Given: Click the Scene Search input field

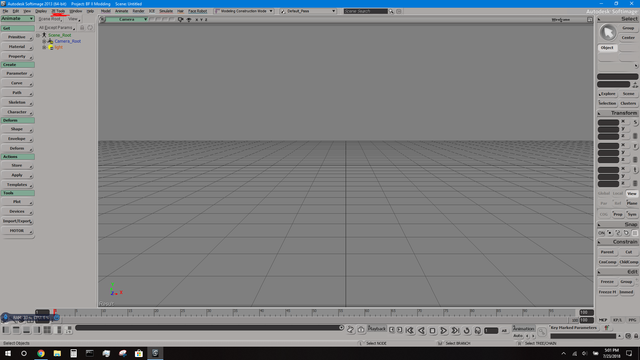Looking at the screenshot, I should coord(366,11).
